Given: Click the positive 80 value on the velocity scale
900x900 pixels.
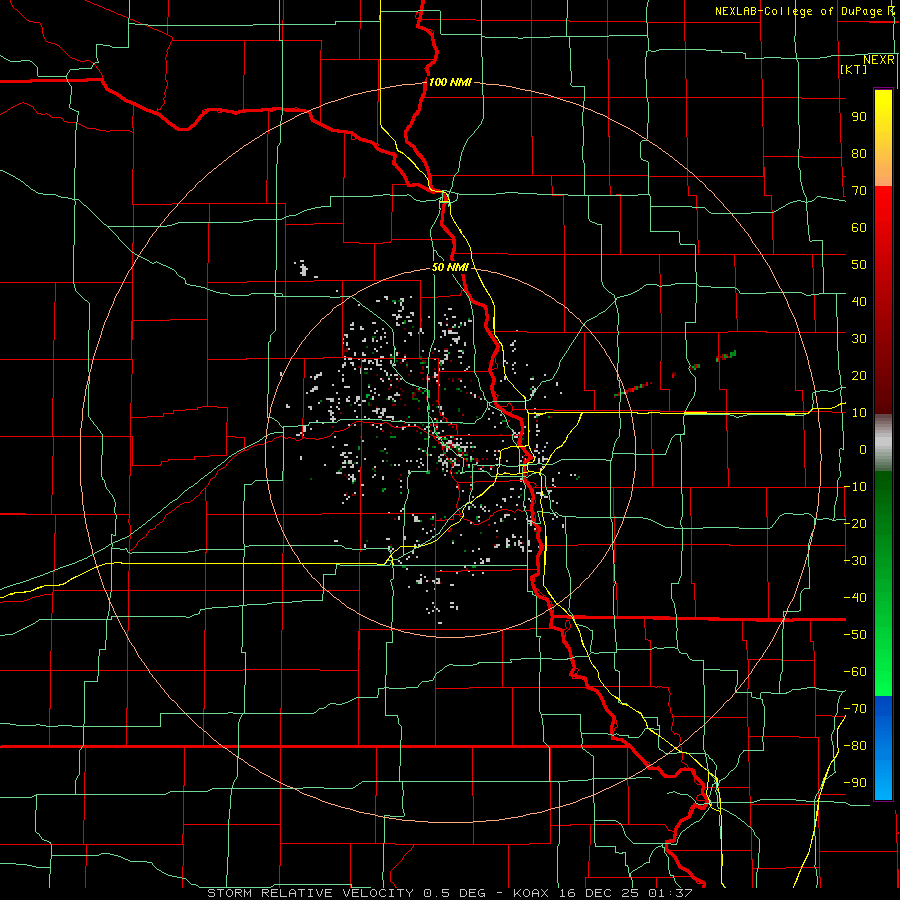Looking at the screenshot, I should (x=859, y=153).
